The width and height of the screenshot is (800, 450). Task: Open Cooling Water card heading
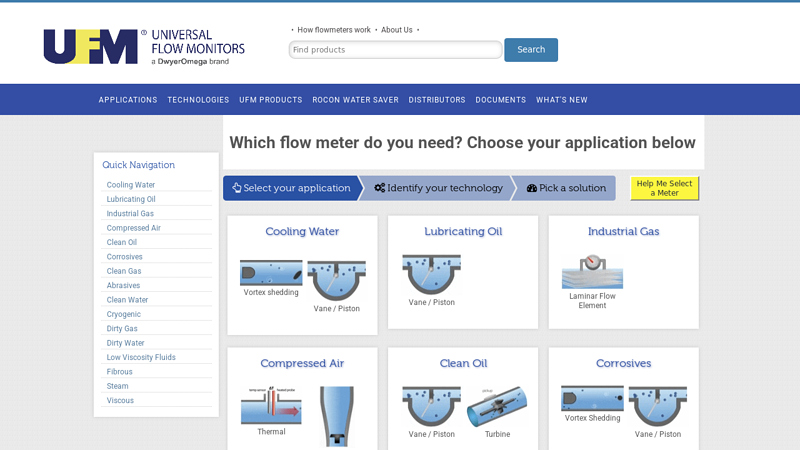tap(302, 232)
